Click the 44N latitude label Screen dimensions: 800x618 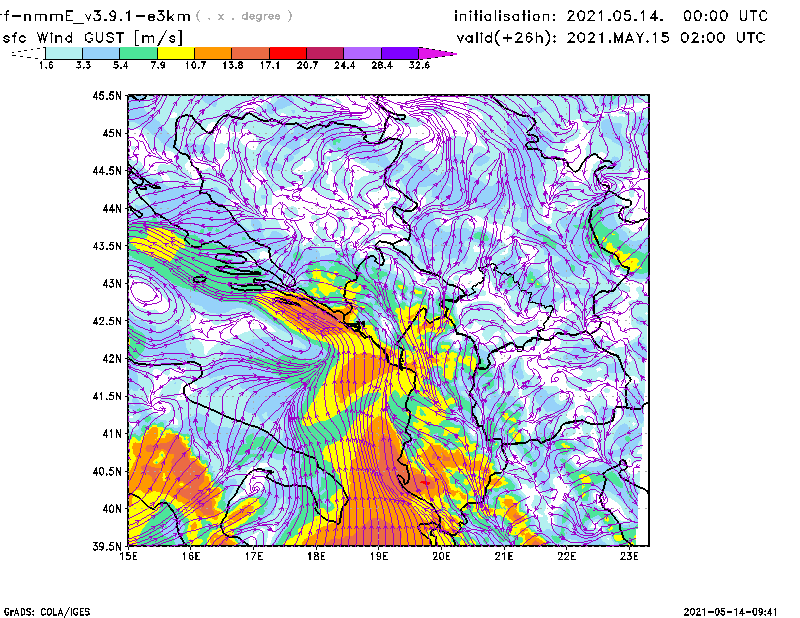pyautogui.click(x=112, y=208)
